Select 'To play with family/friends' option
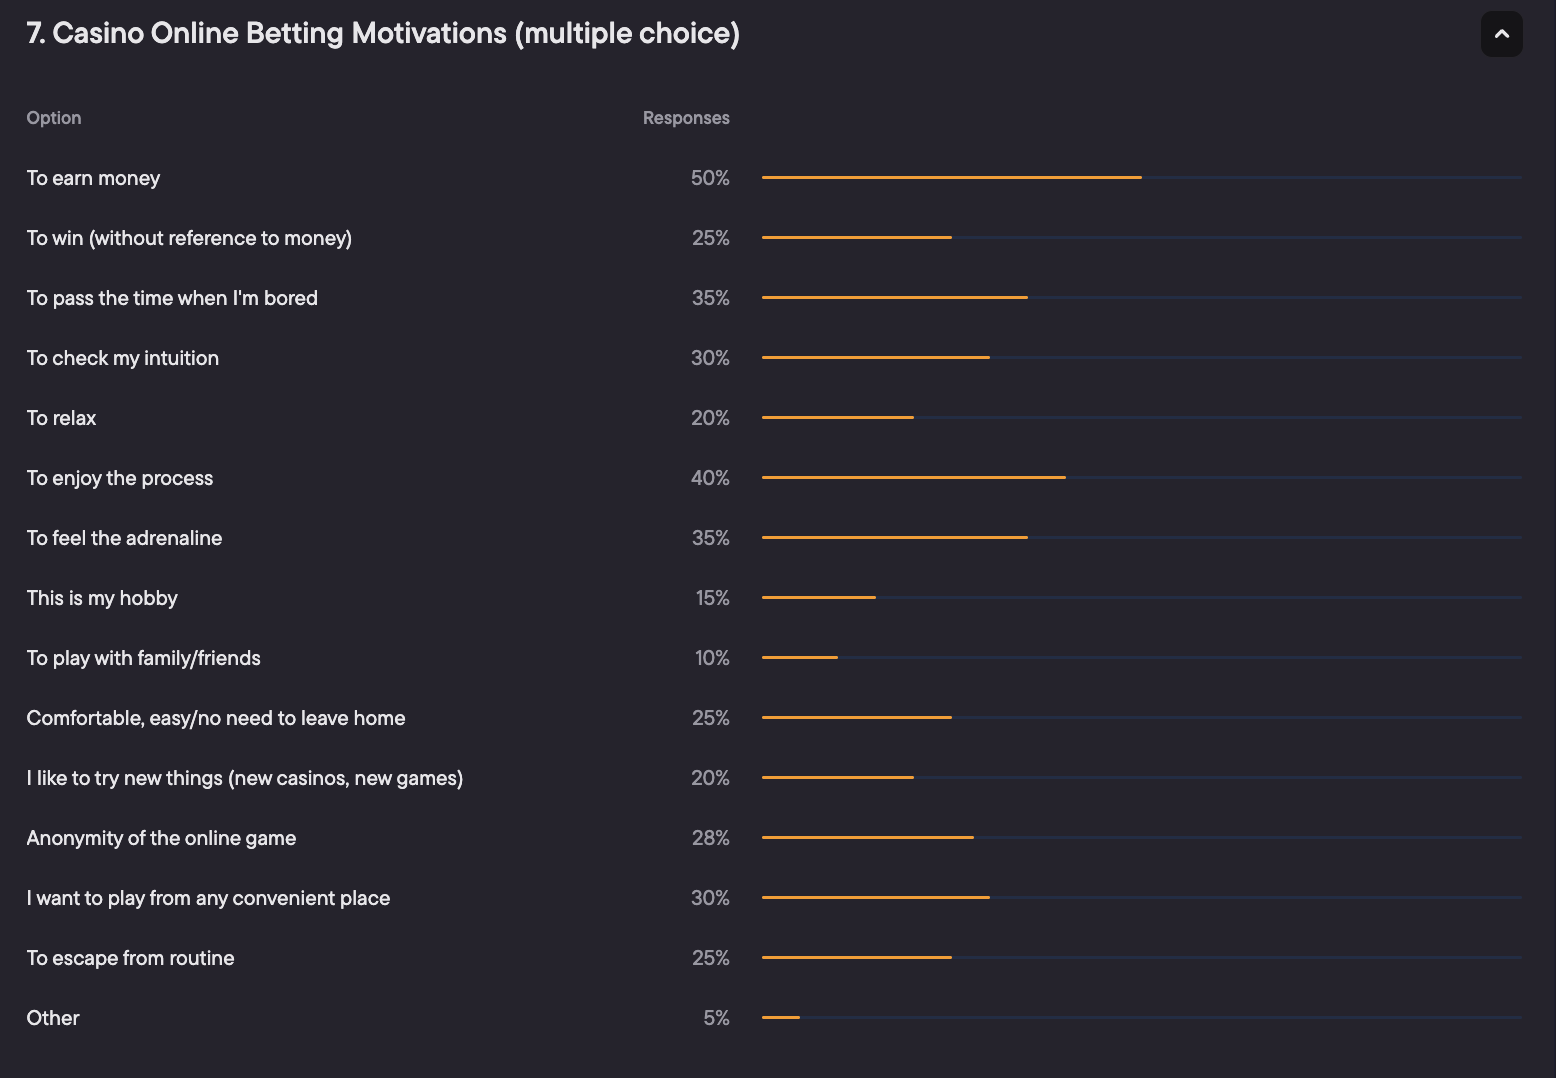1556x1078 pixels. pyautogui.click(x=143, y=658)
